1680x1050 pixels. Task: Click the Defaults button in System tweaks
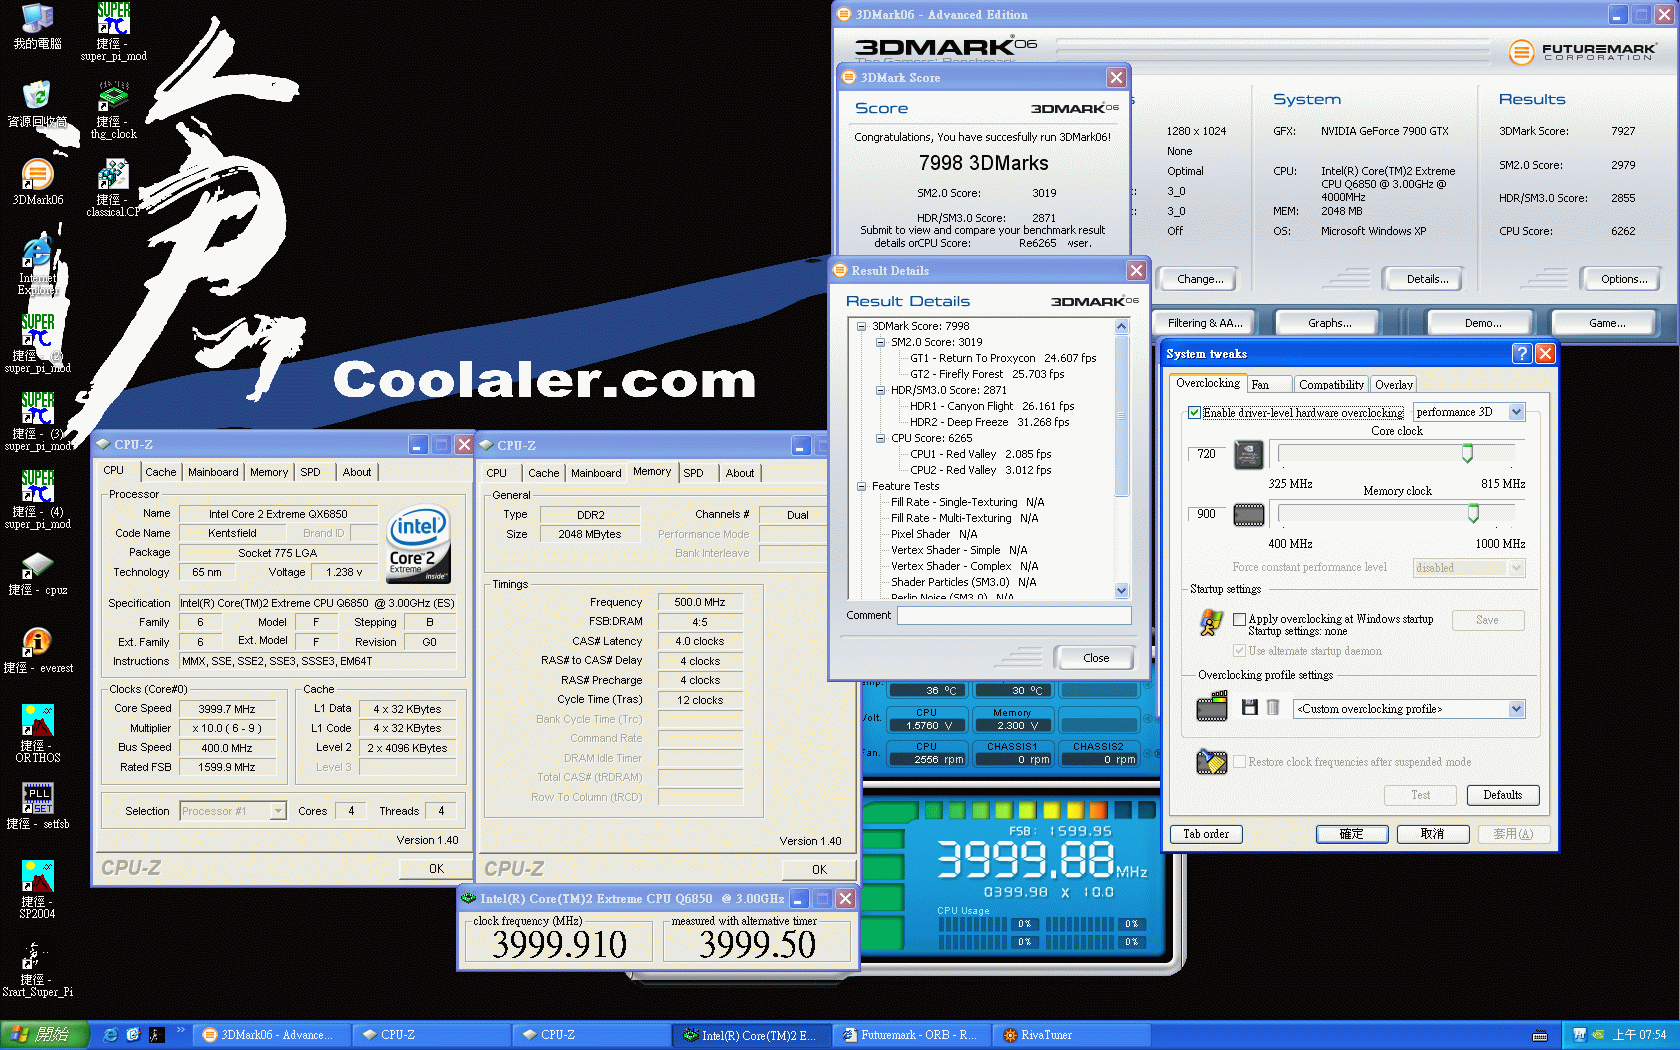pos(1502,795)
